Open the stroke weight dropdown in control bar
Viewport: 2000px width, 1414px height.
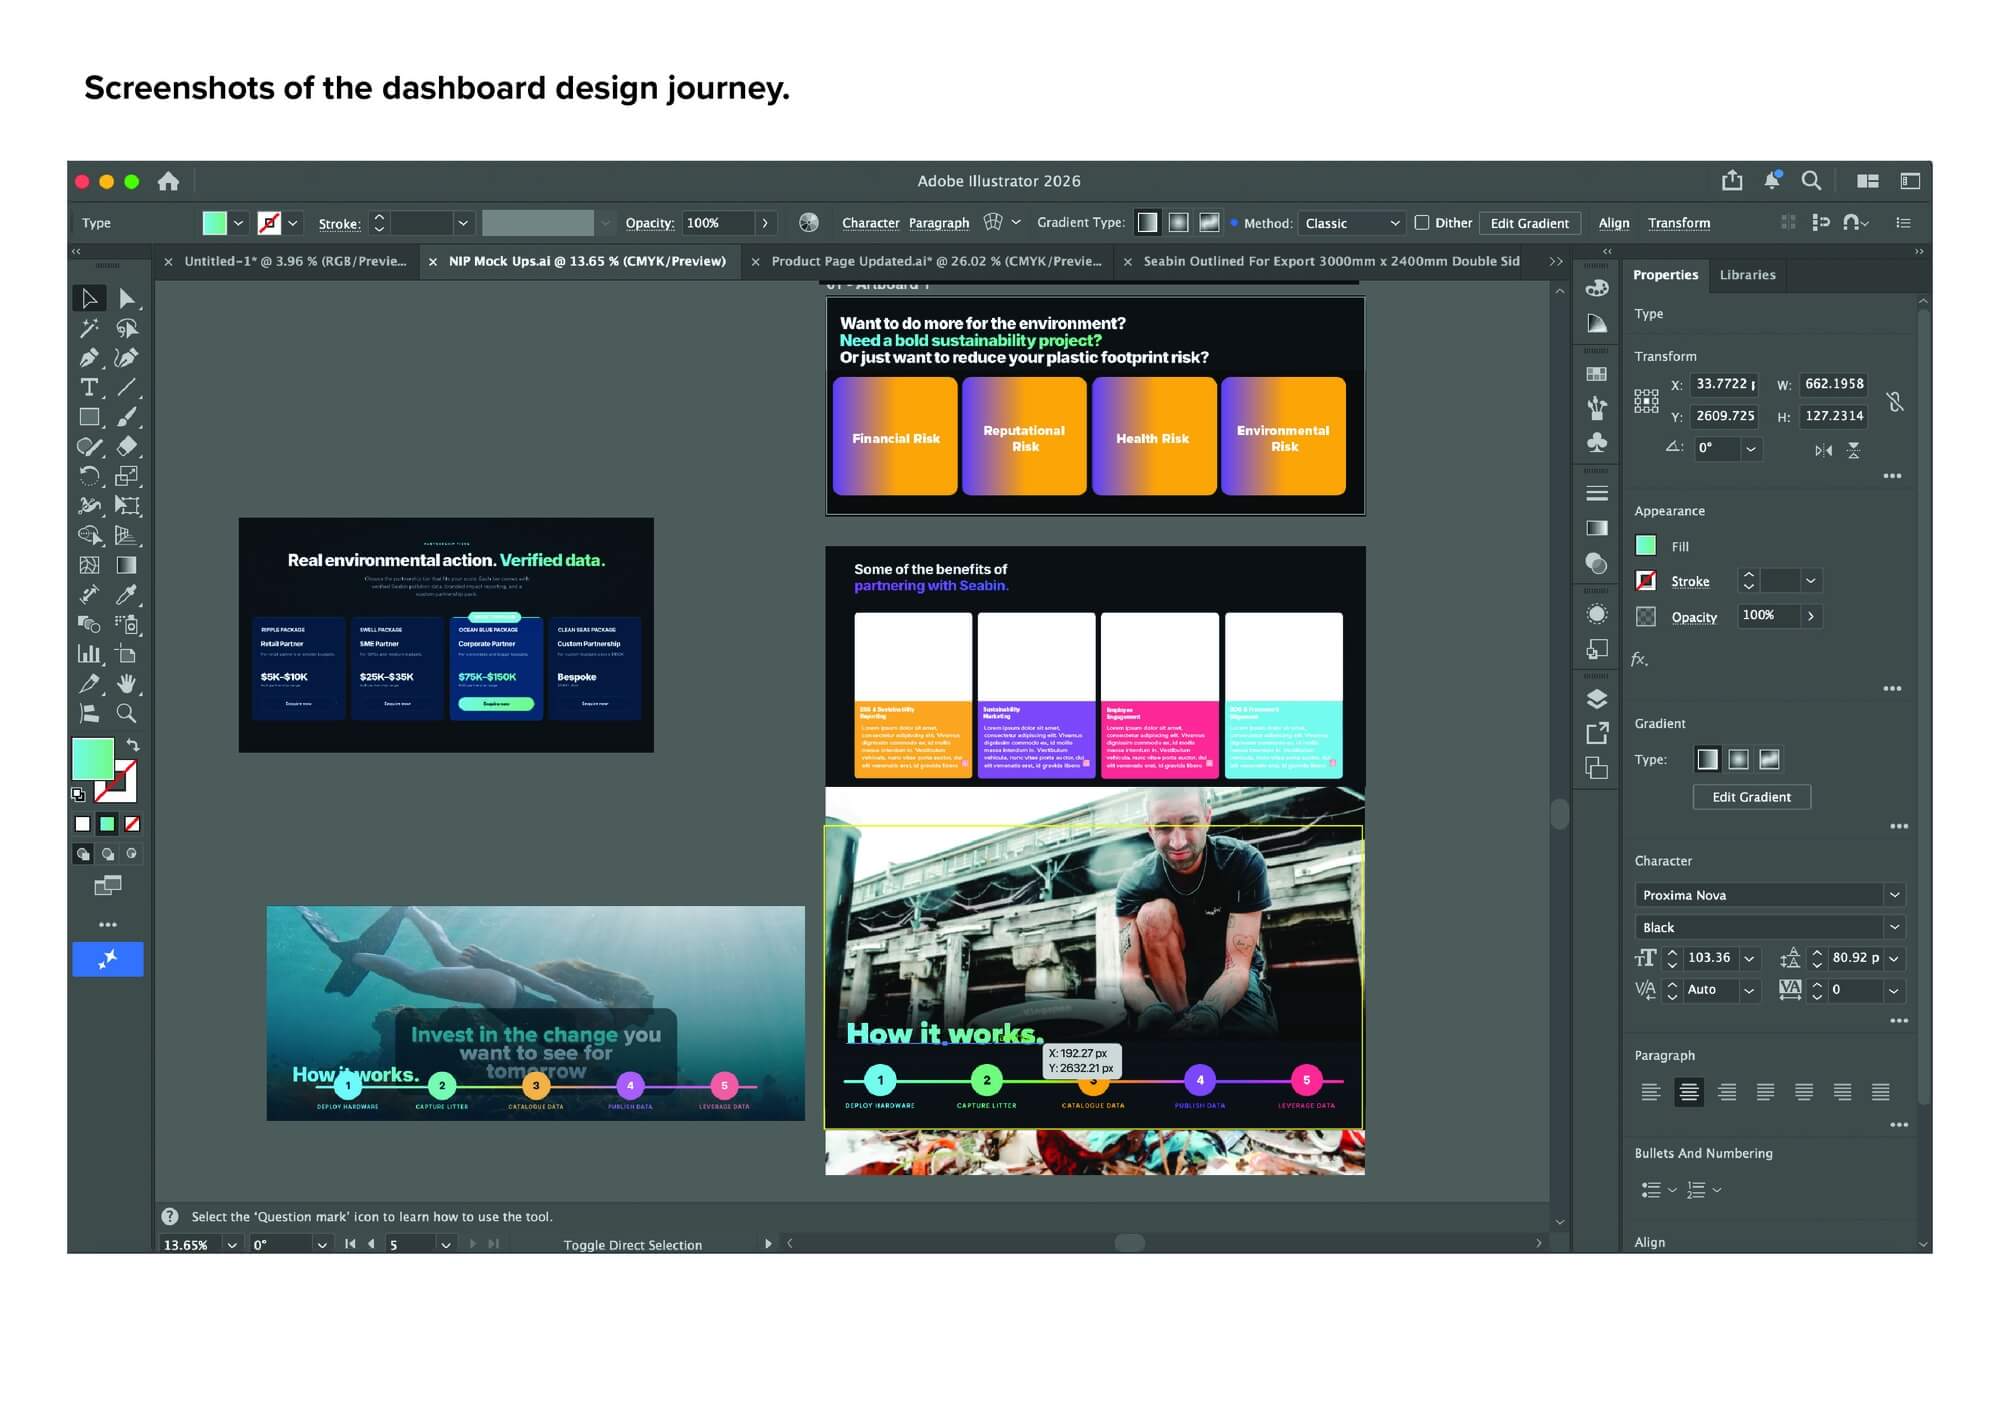tap(462, 223)
